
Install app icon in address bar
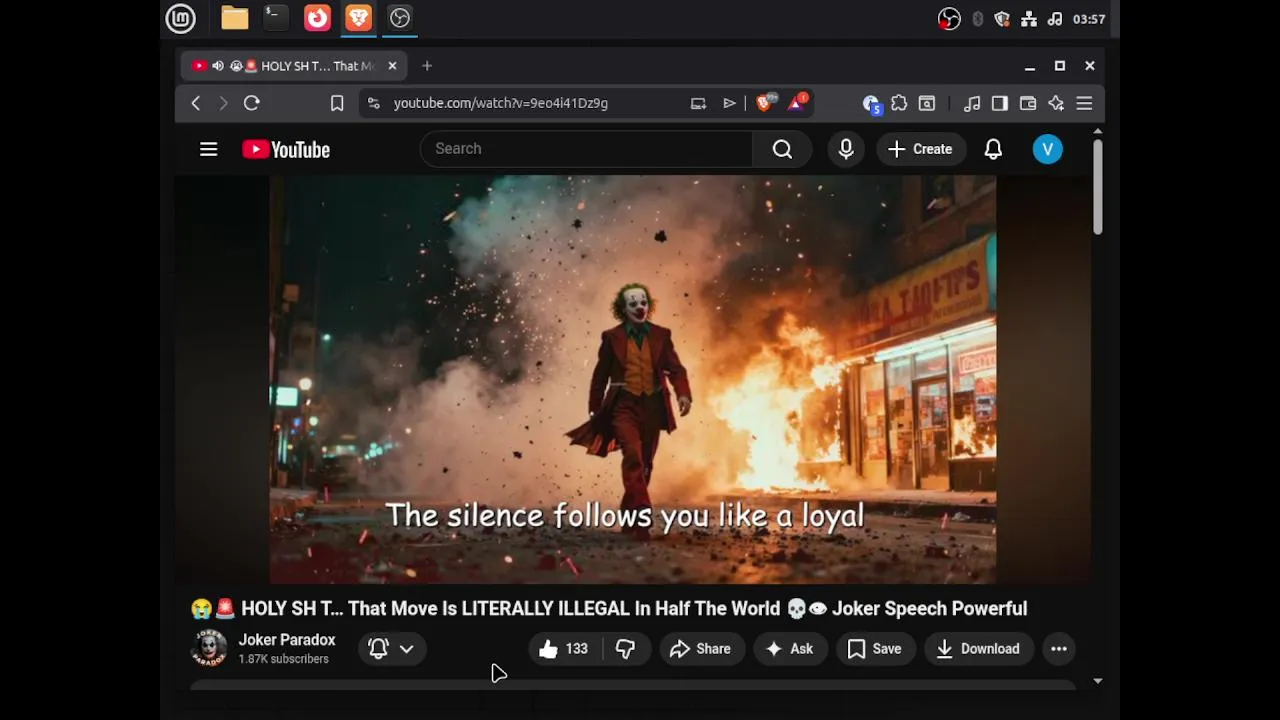point(698,103)
